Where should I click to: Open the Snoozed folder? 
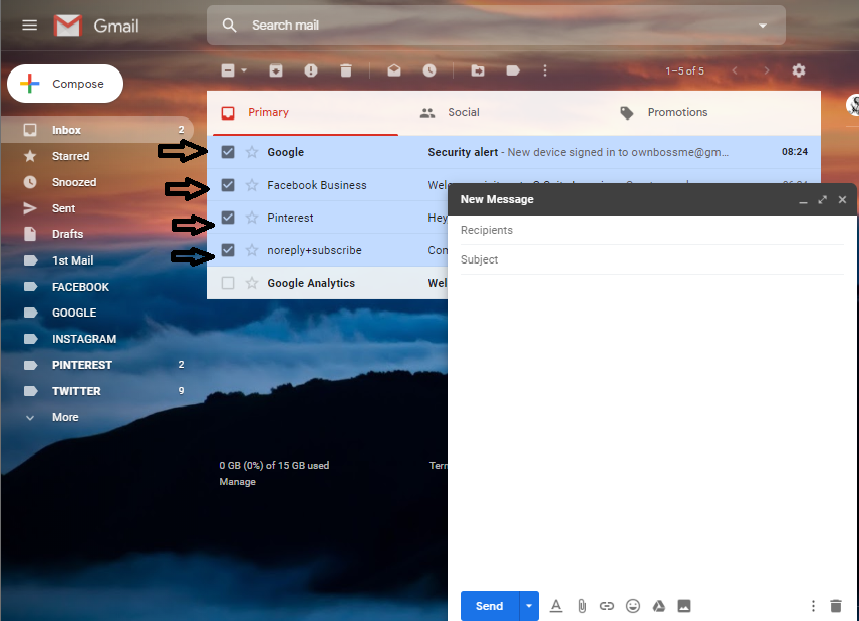coord(98,182)
